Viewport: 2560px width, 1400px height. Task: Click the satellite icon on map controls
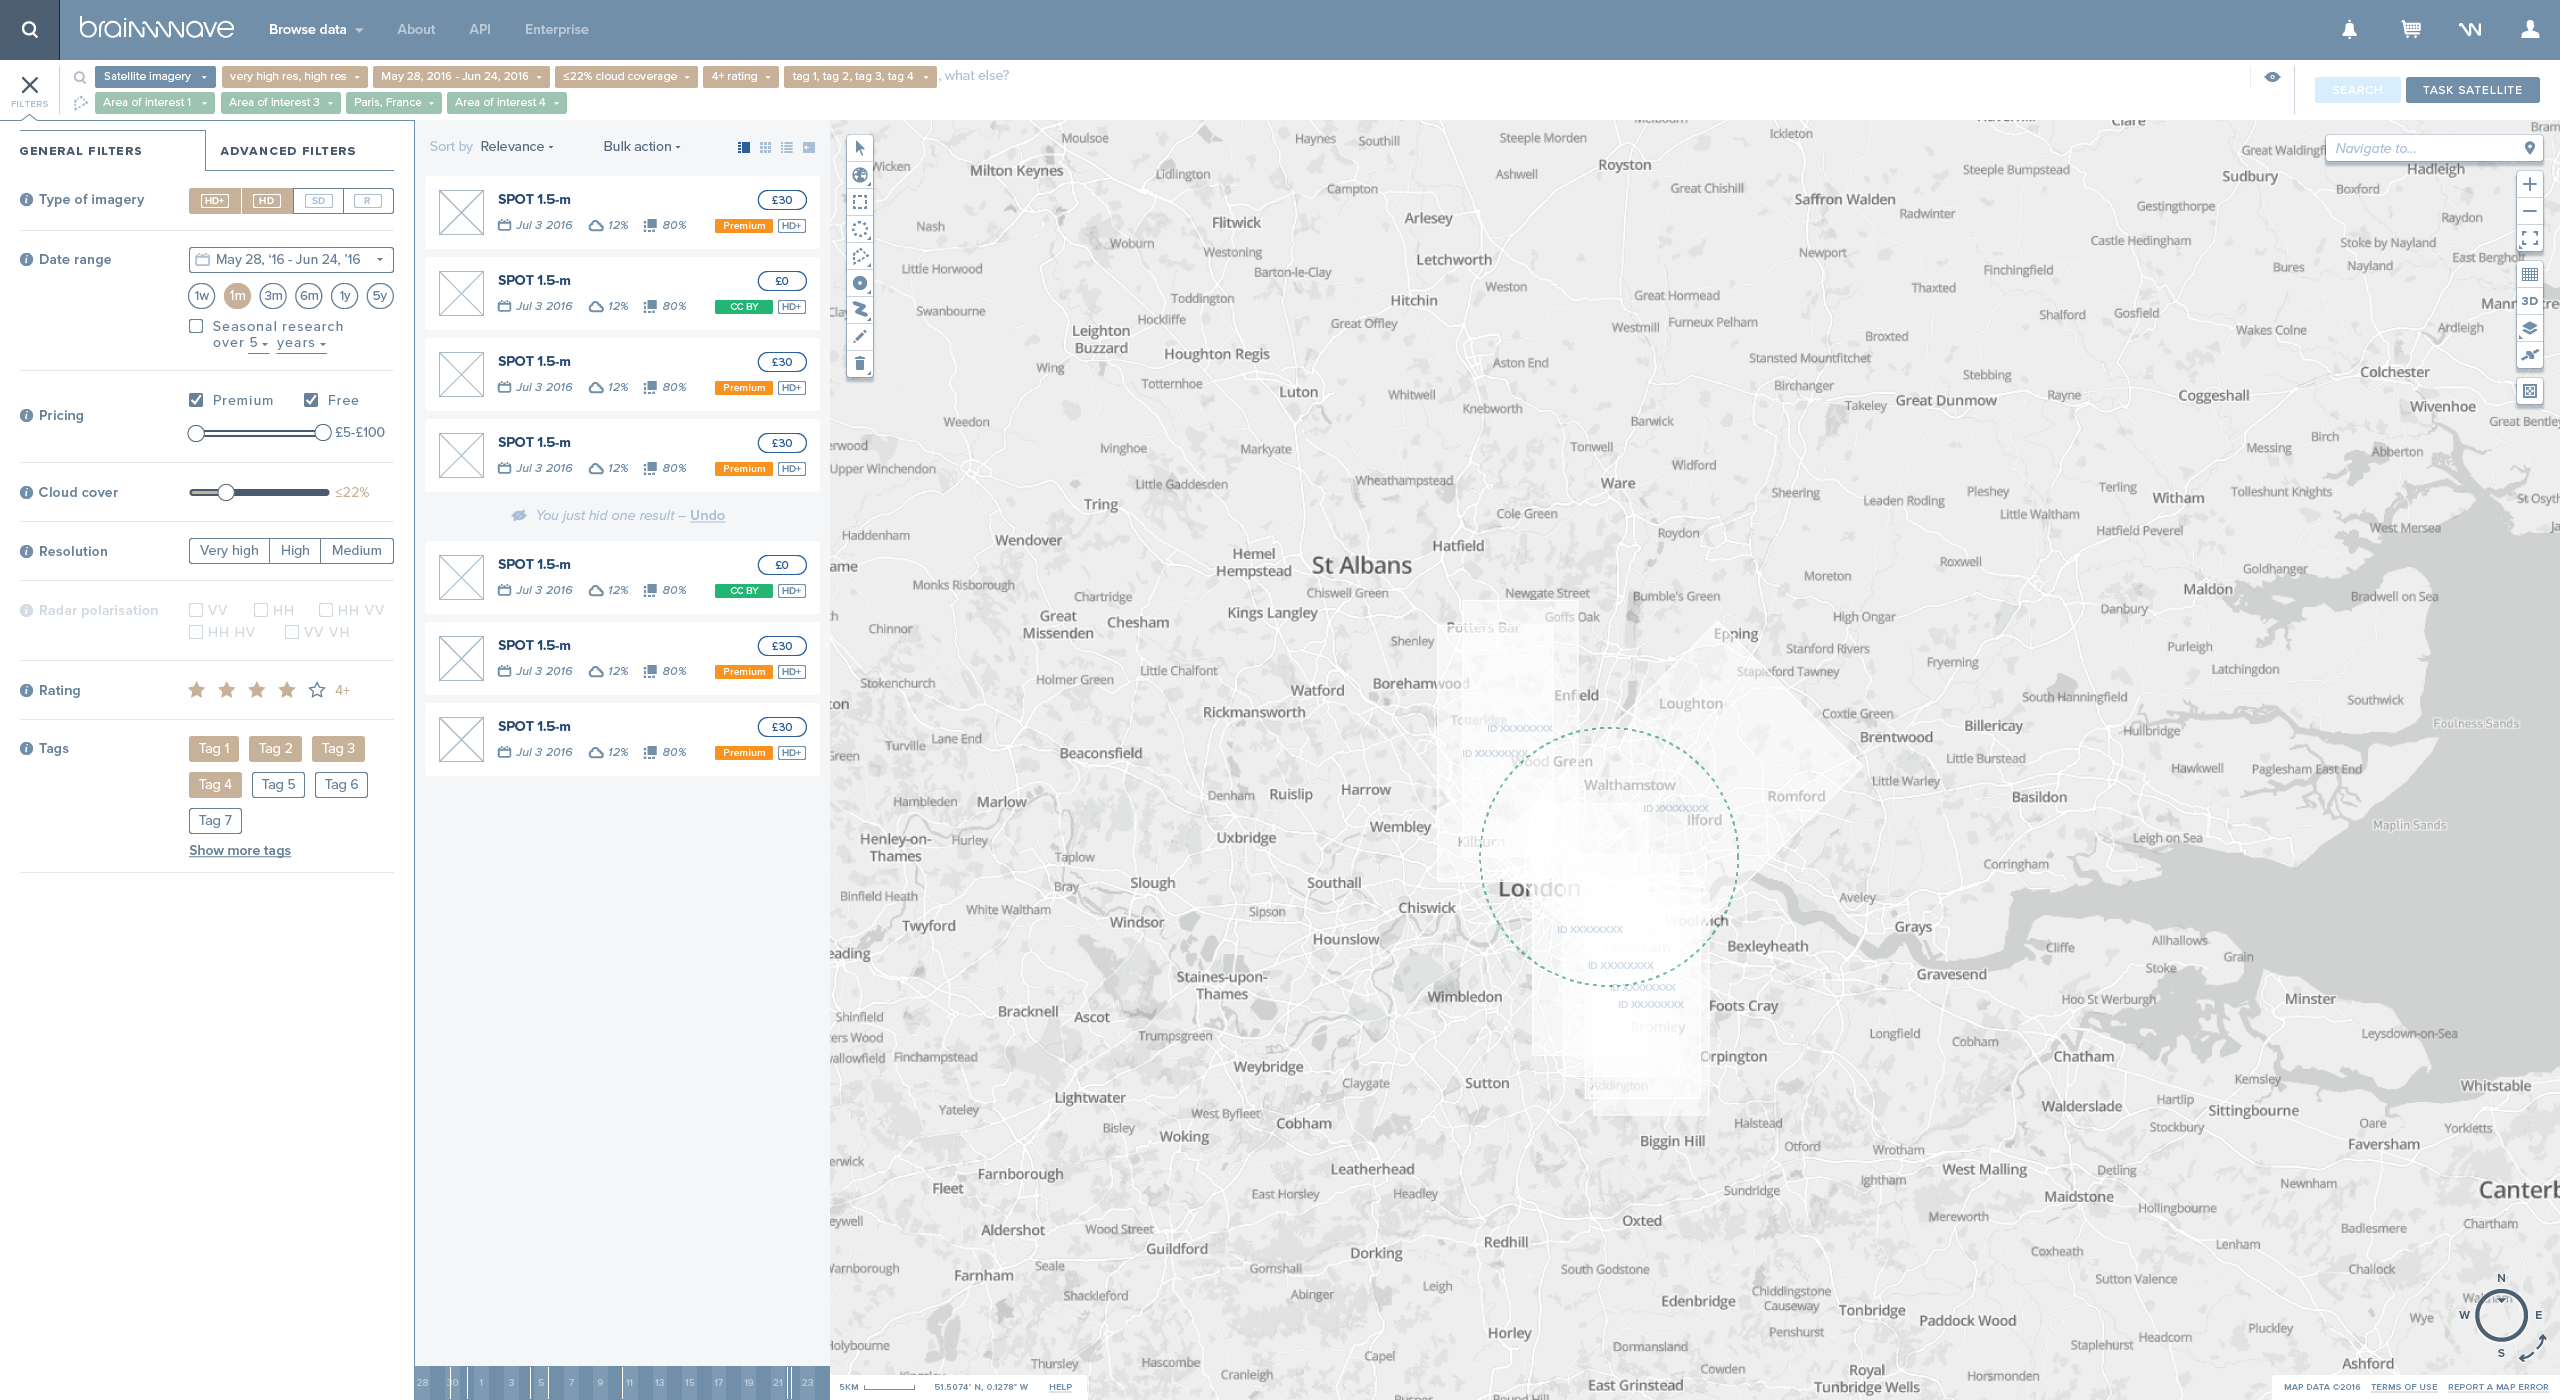point(2529,355)
